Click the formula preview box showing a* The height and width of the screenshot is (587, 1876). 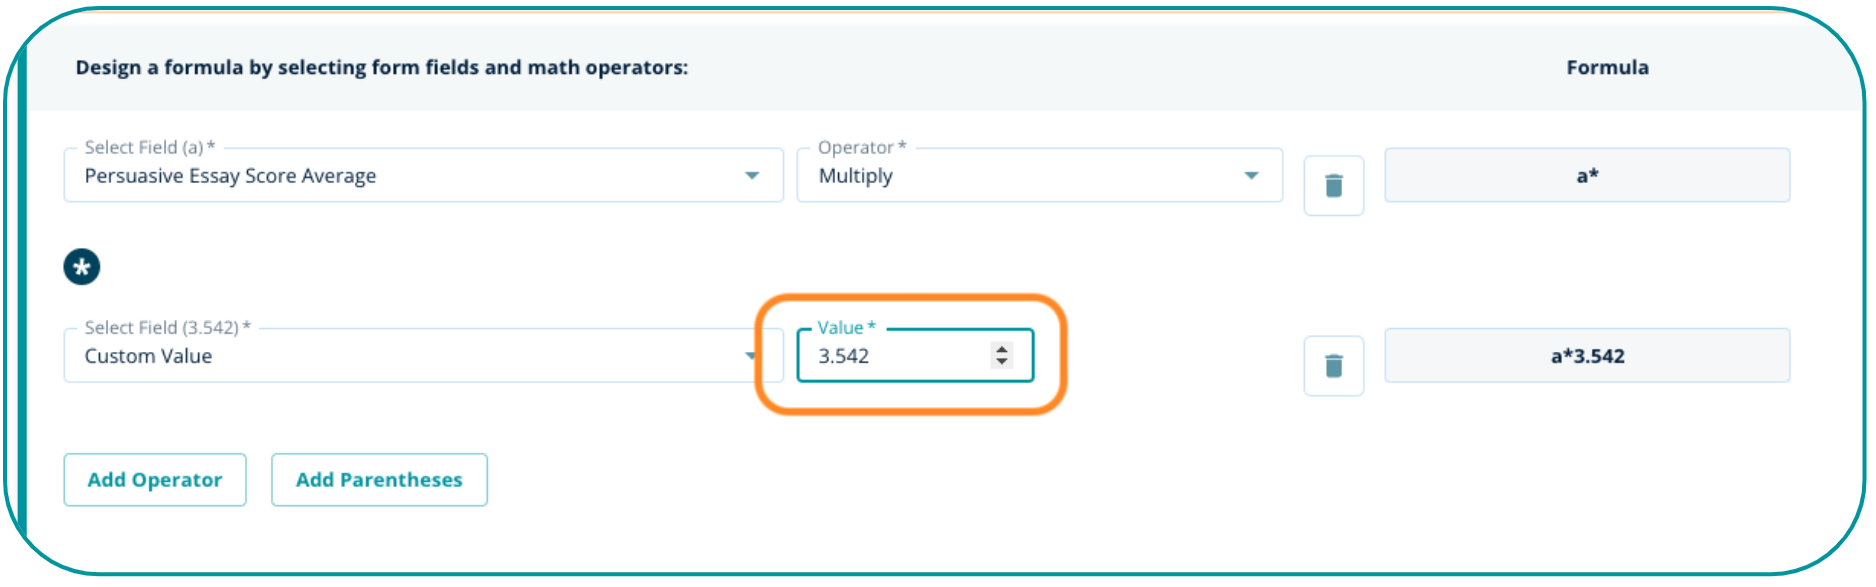click(1587, 176)
